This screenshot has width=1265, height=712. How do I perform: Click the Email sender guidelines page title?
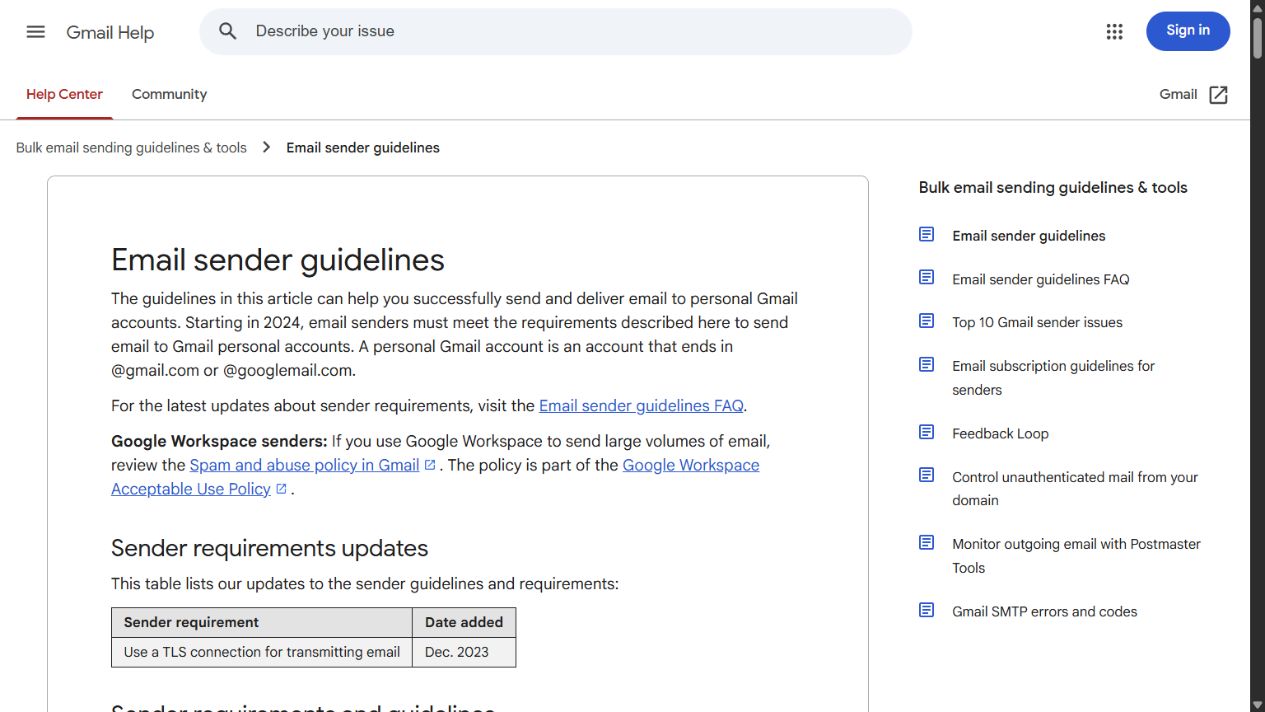point(278,260)
